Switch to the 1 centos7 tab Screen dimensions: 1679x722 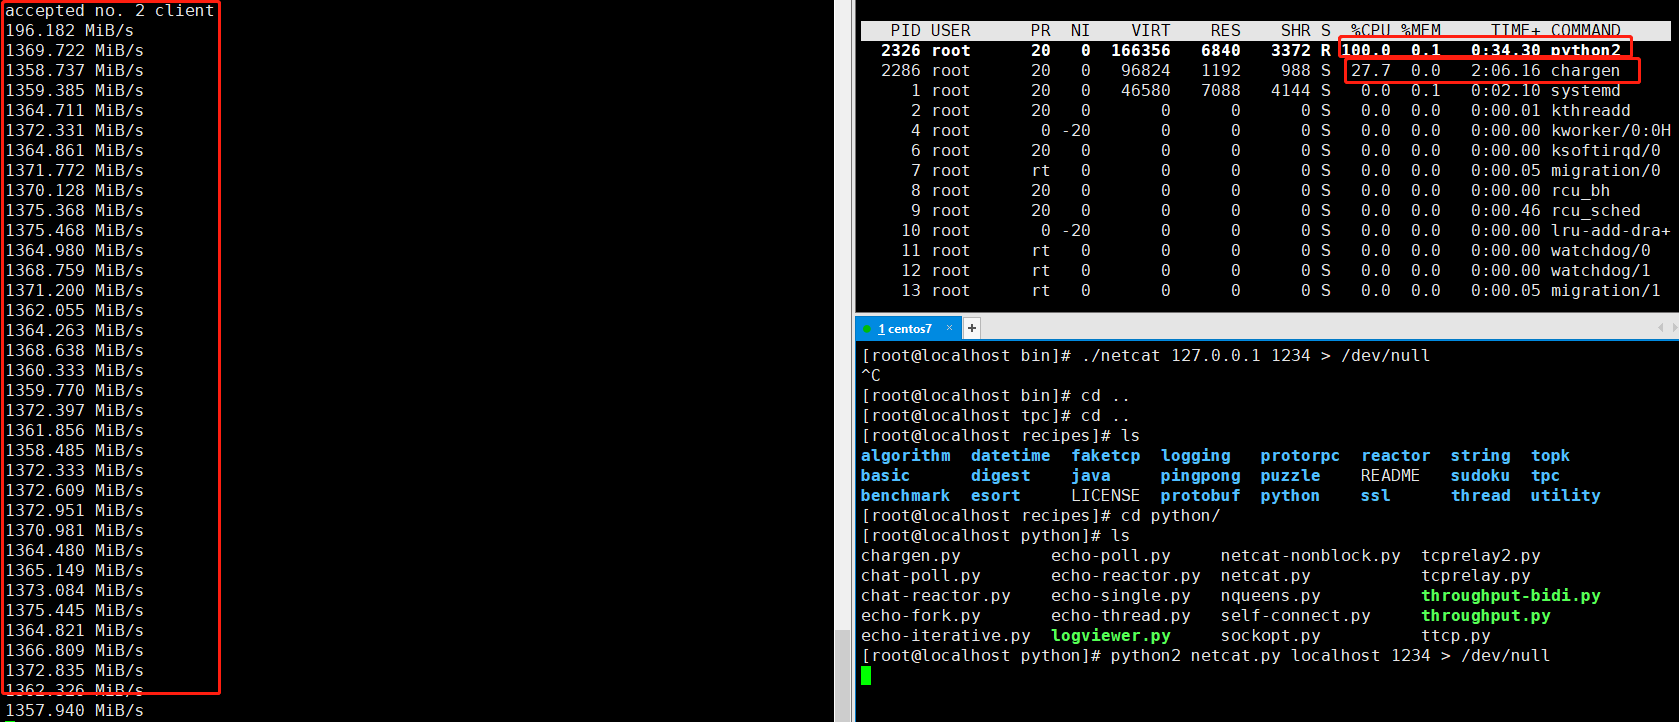click(x=905, y=329)
